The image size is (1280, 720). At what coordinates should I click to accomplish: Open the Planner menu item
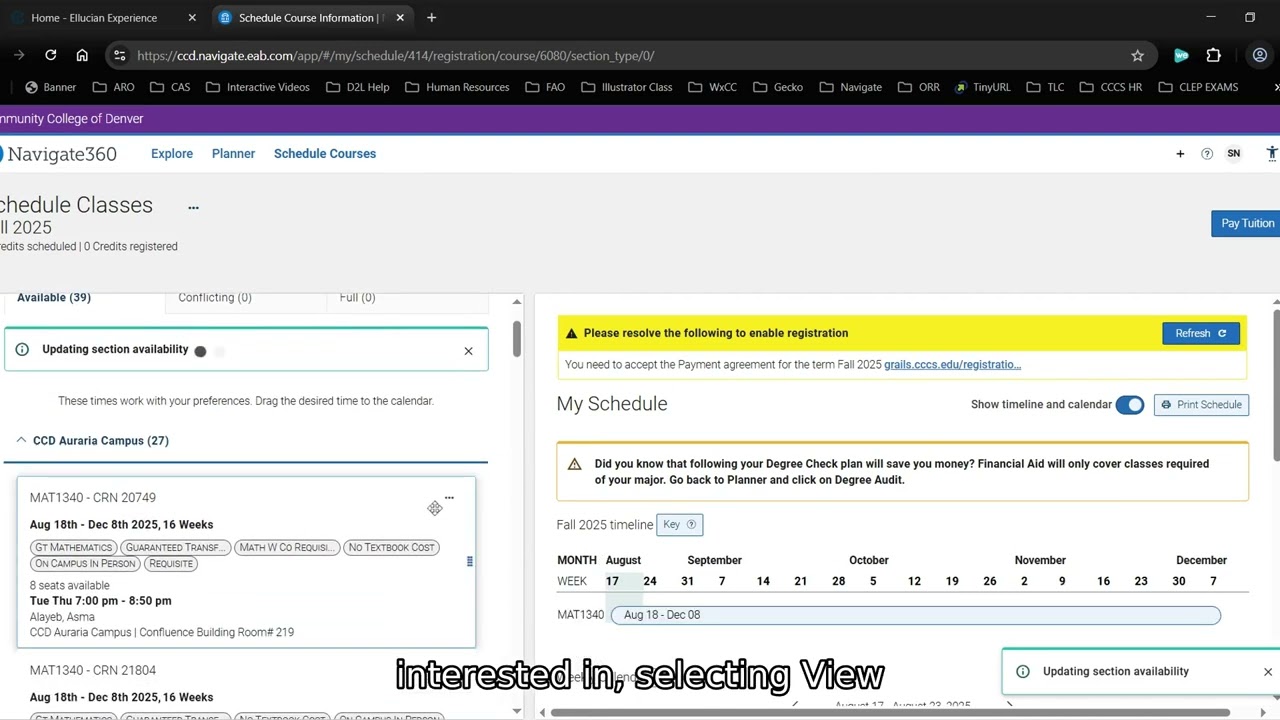tap(233, 153)
